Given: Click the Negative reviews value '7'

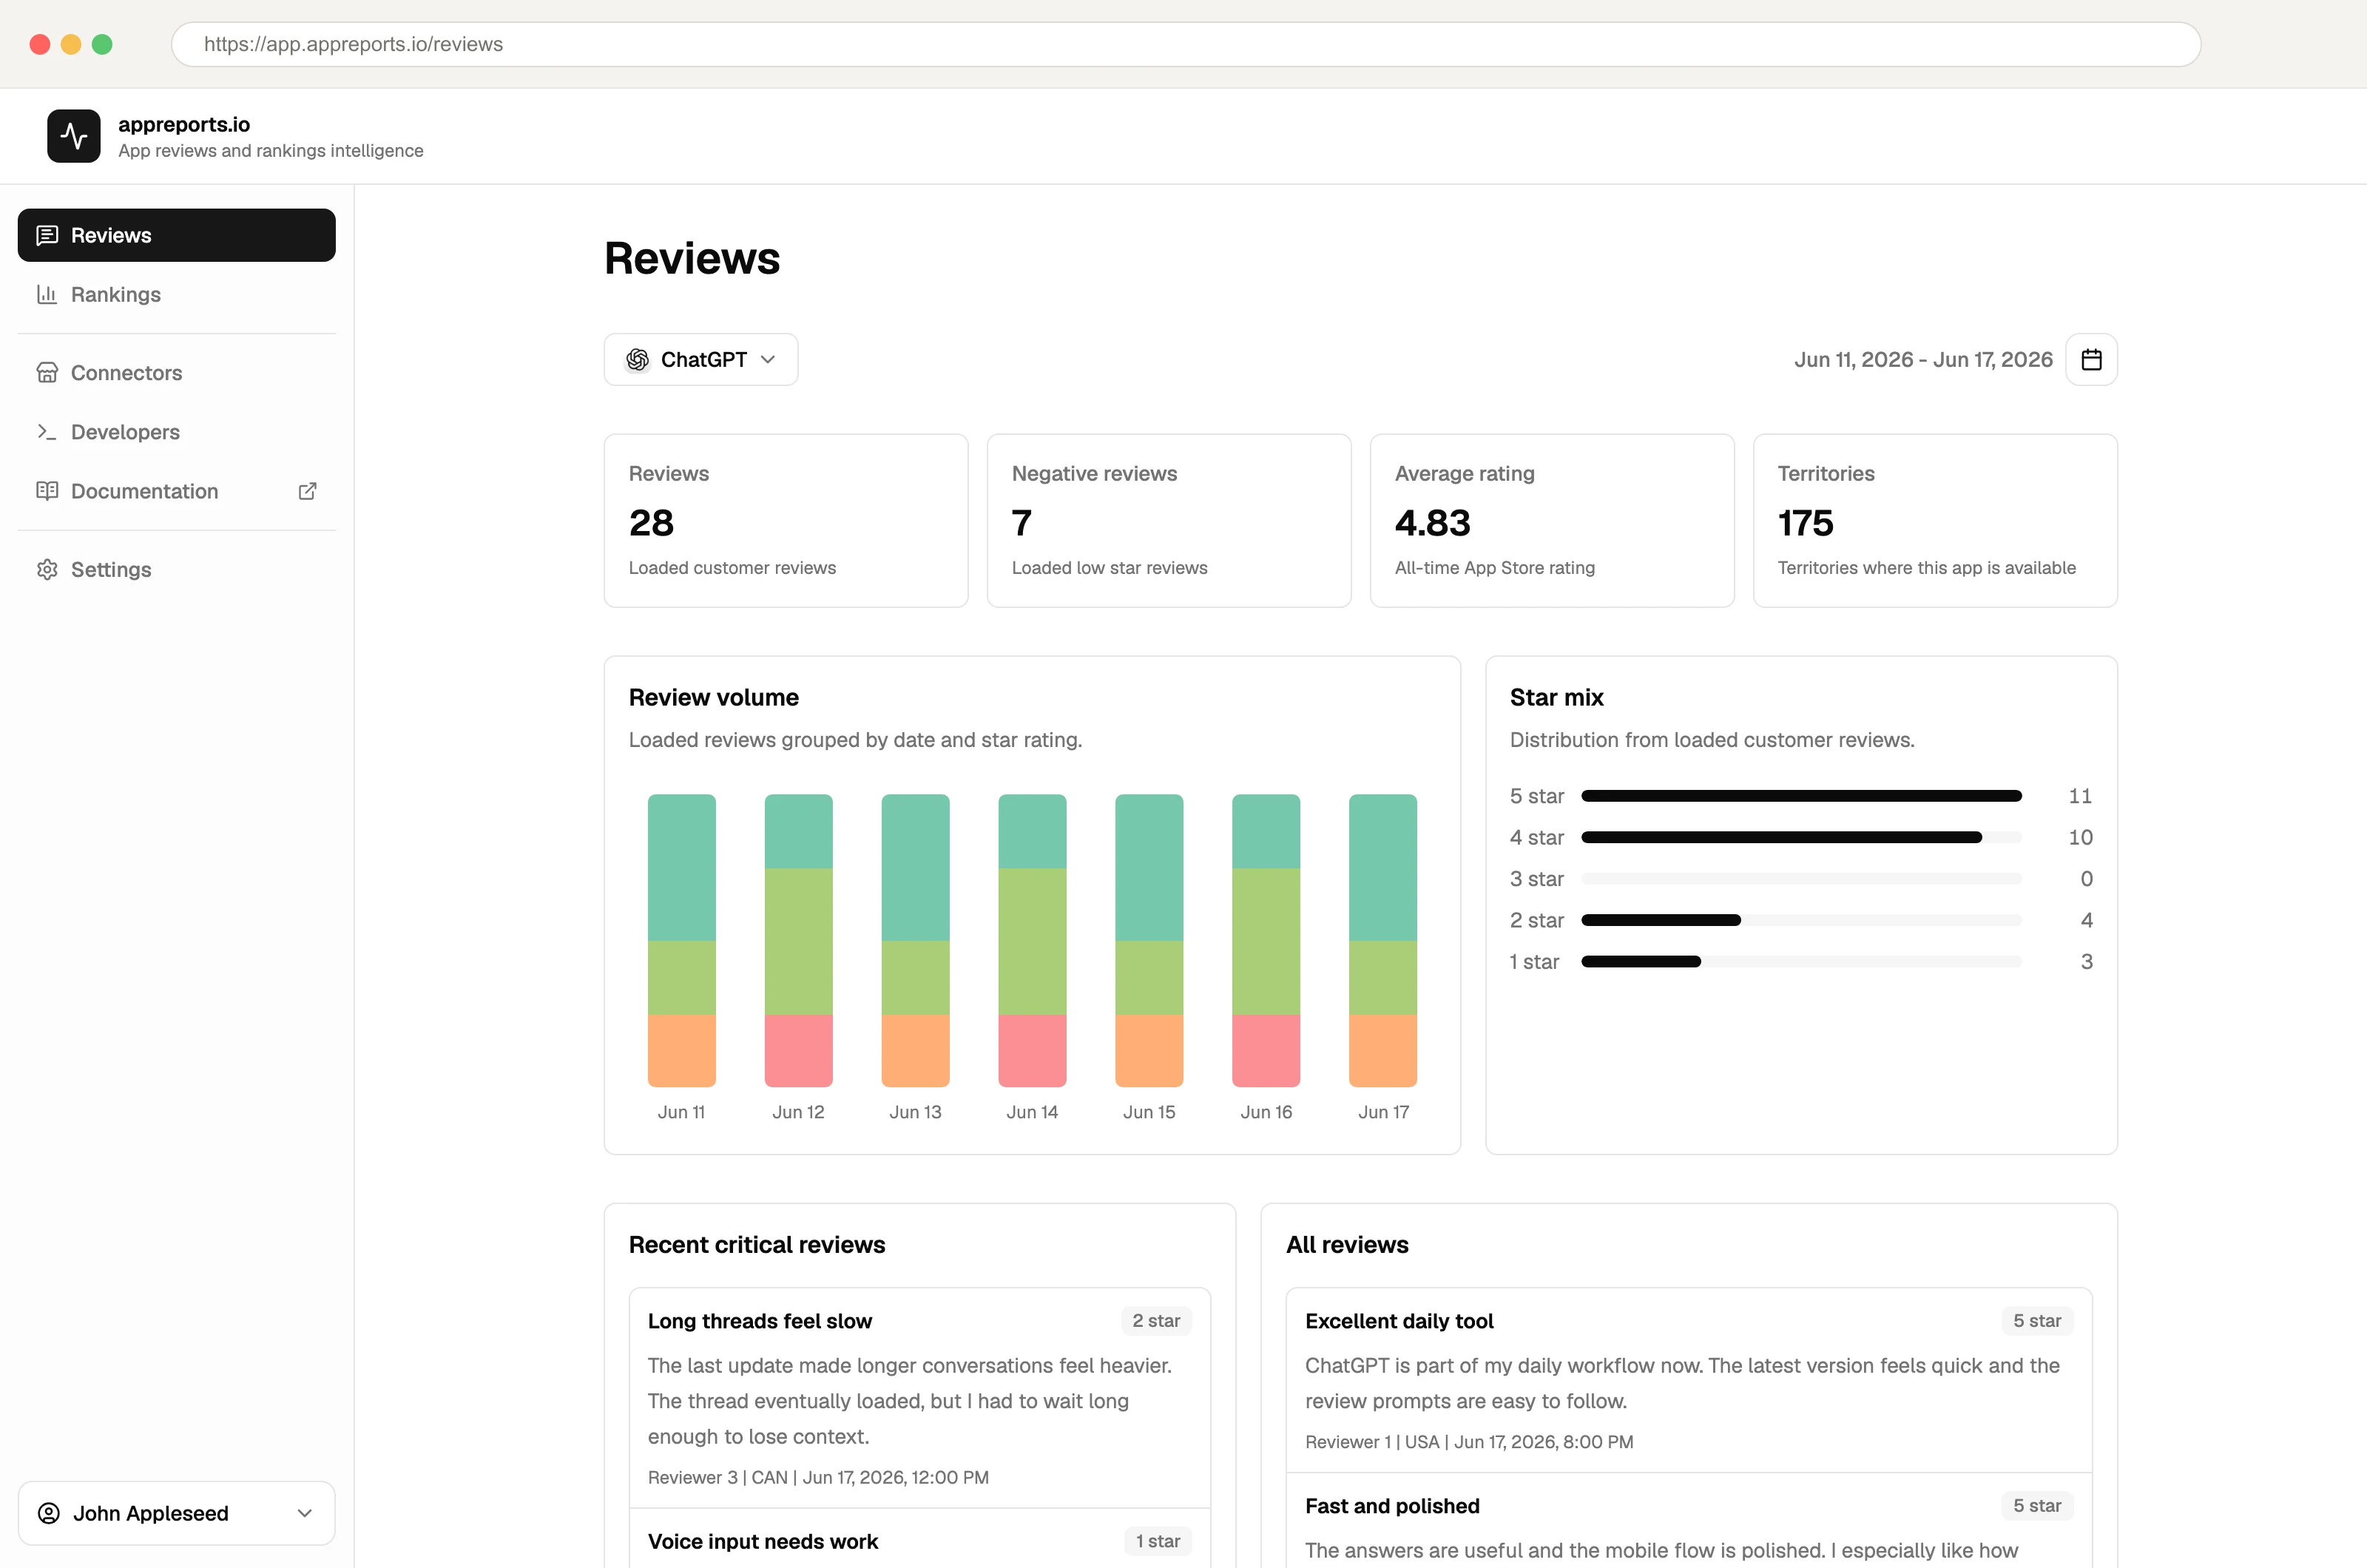Looking at the screenshot, I should (1022, 523).
